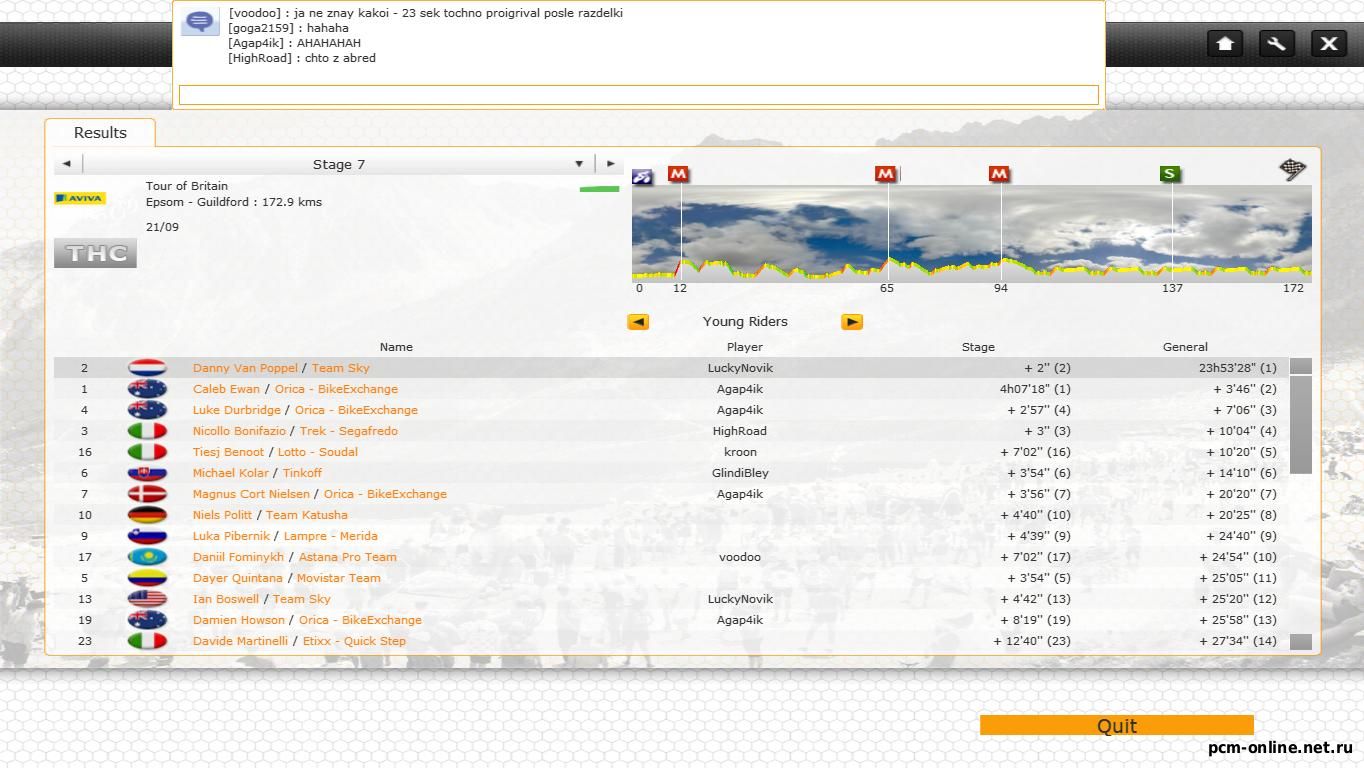Switch to the Results tab

[100, 132]
